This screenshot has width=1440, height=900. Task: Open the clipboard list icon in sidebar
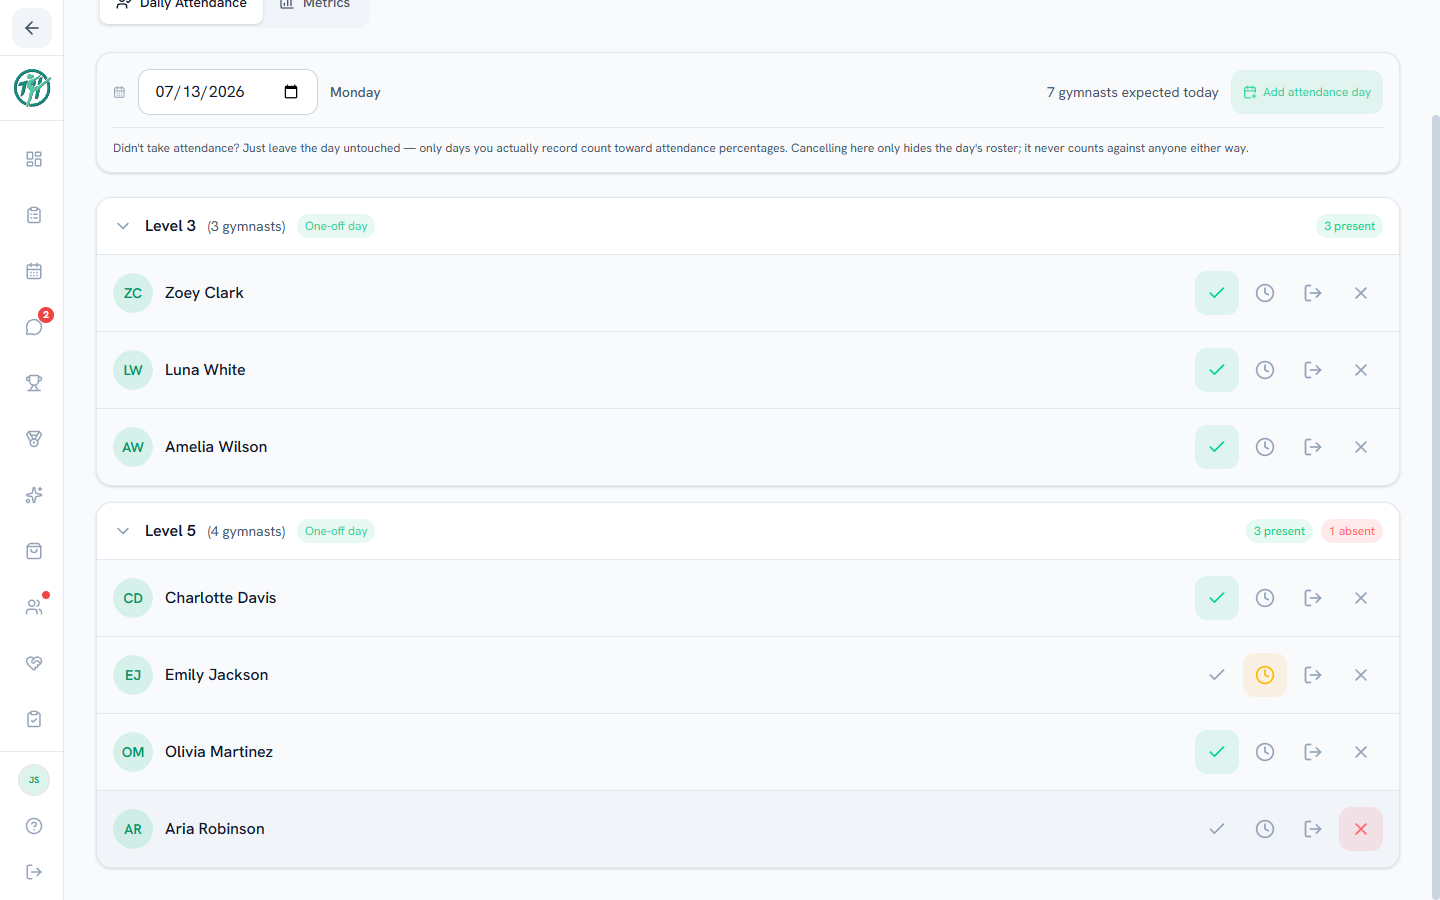point(34,215)
